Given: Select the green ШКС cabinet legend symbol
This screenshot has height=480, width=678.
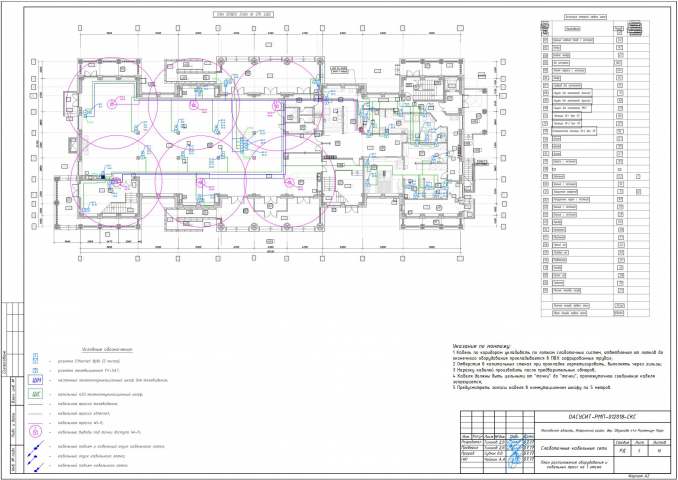Looking at the screenshot, I should click(35, 394).
